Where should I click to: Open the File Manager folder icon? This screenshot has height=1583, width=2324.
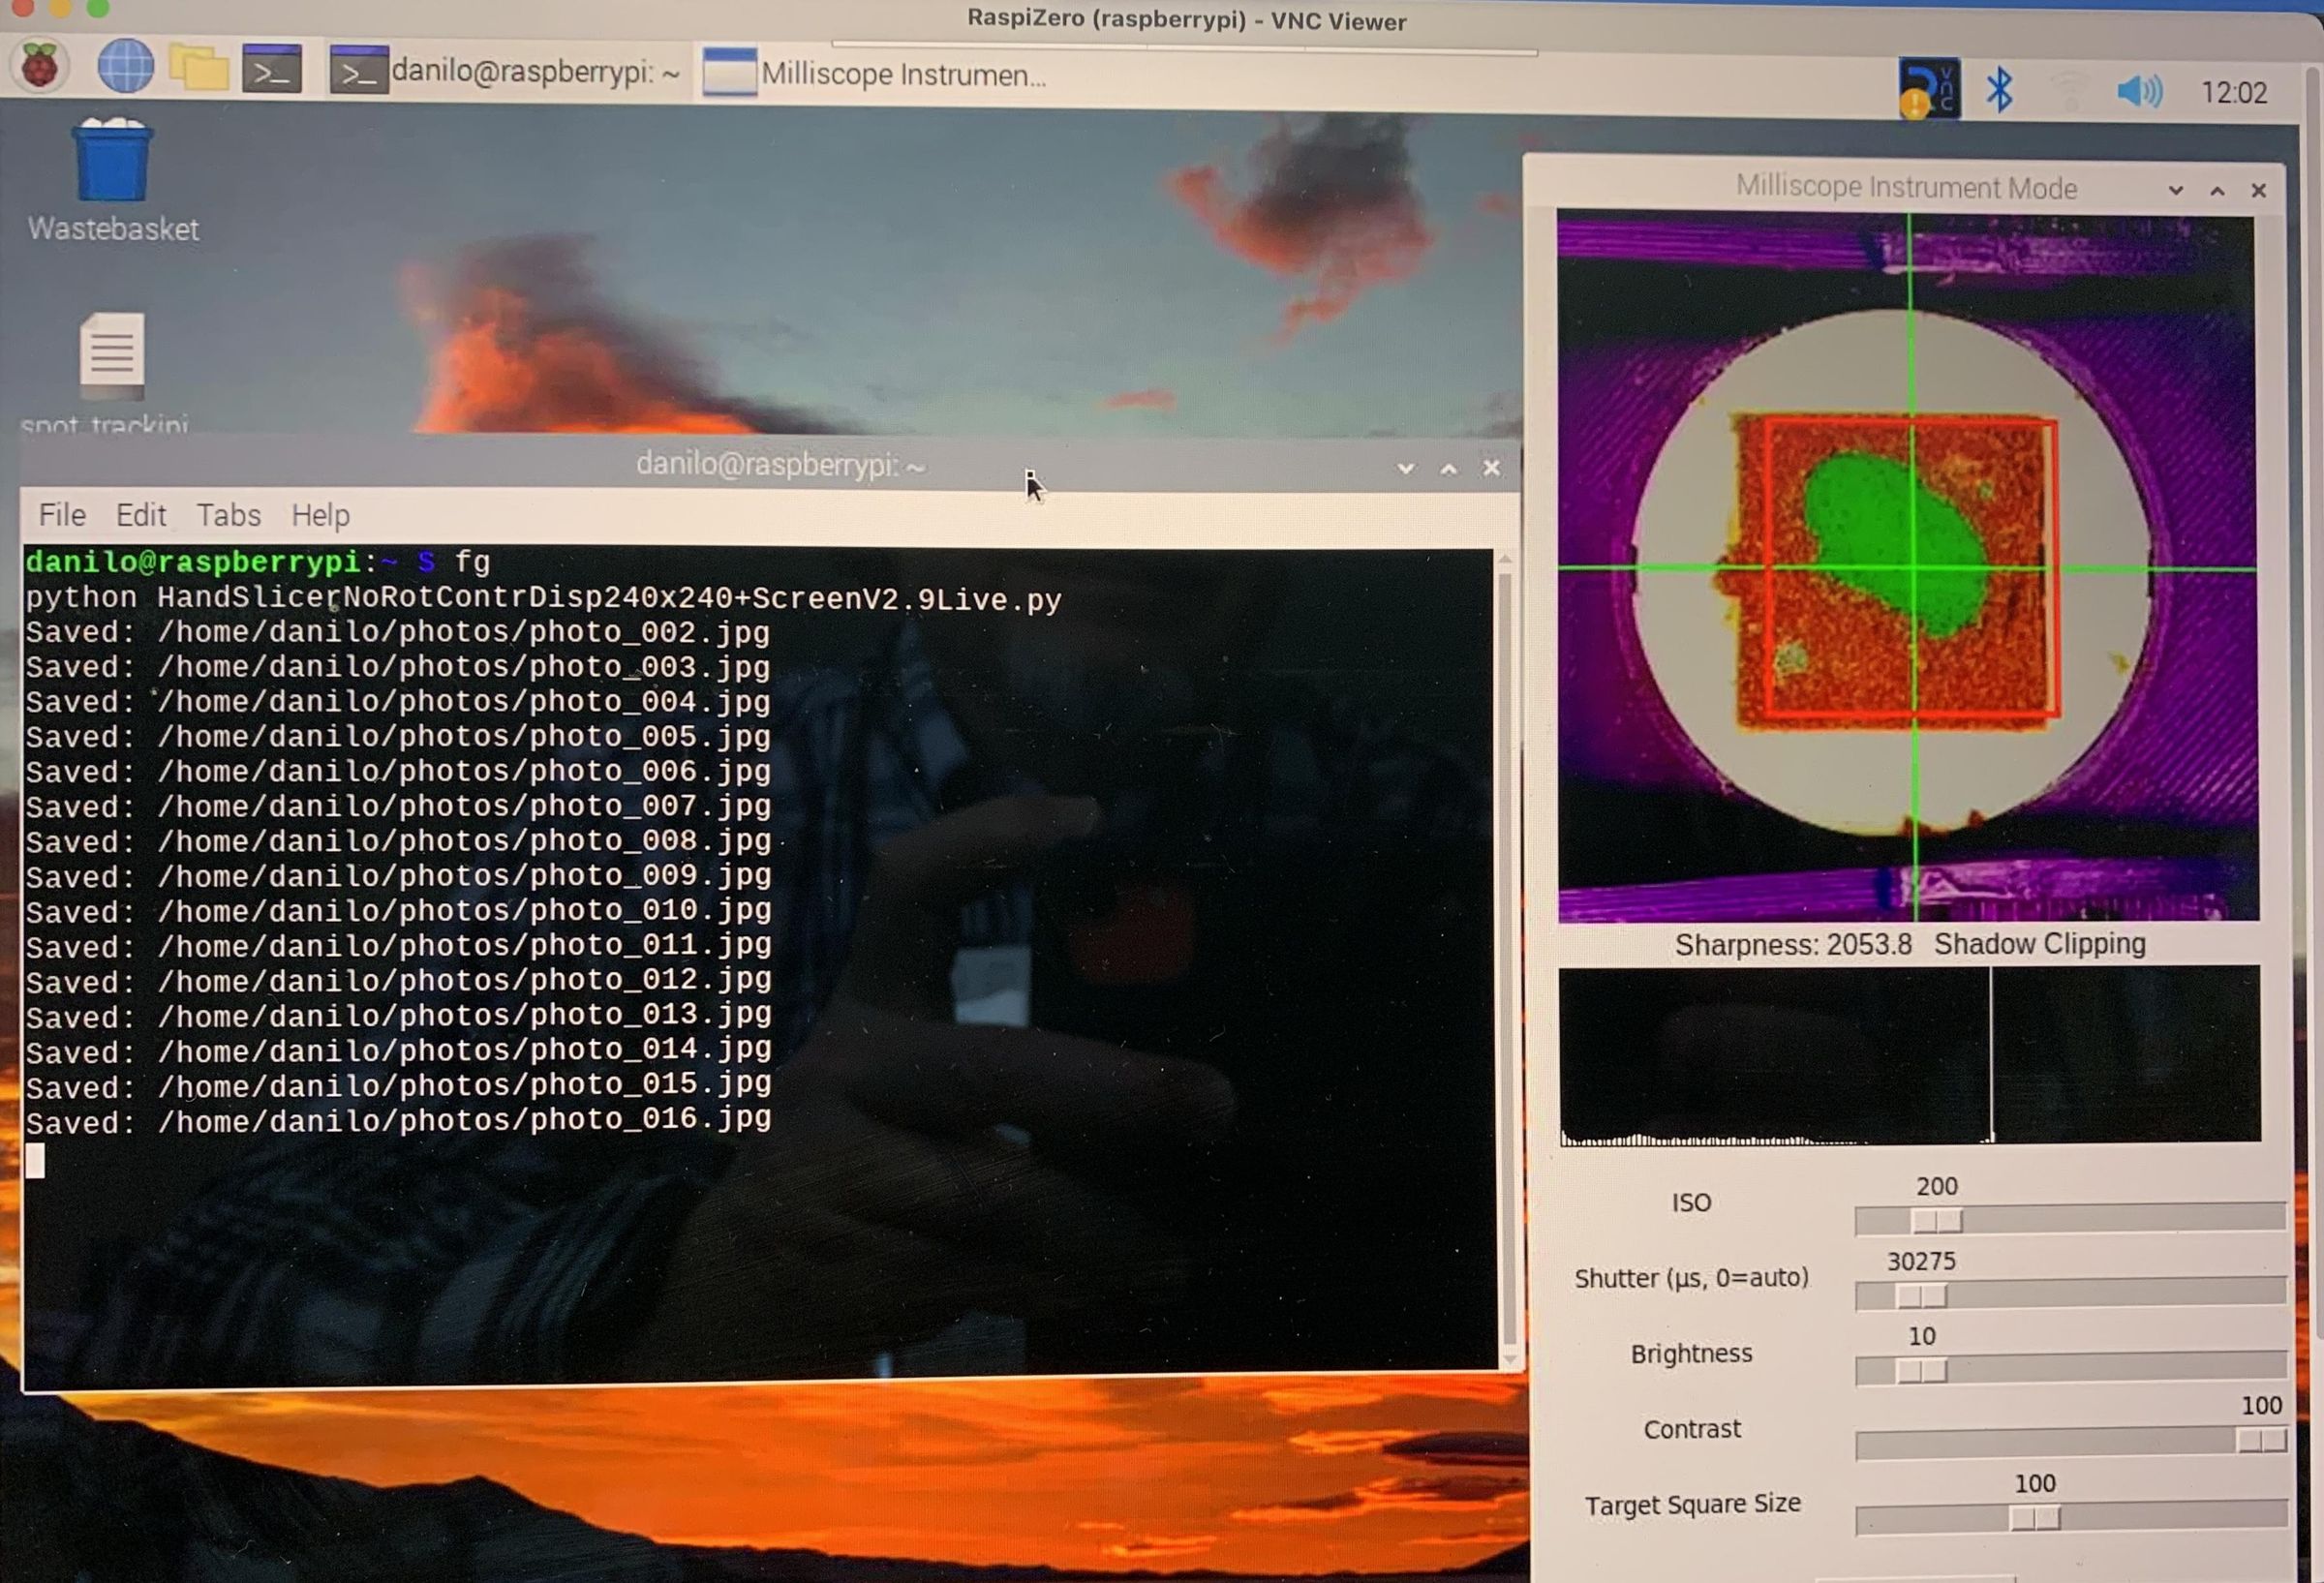pyautogui.click(x=199, y=68)
